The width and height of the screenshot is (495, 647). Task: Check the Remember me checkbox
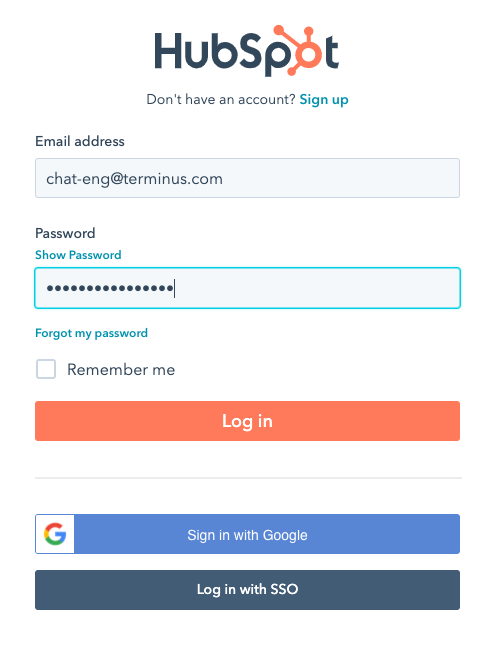[x=46, y=369]
